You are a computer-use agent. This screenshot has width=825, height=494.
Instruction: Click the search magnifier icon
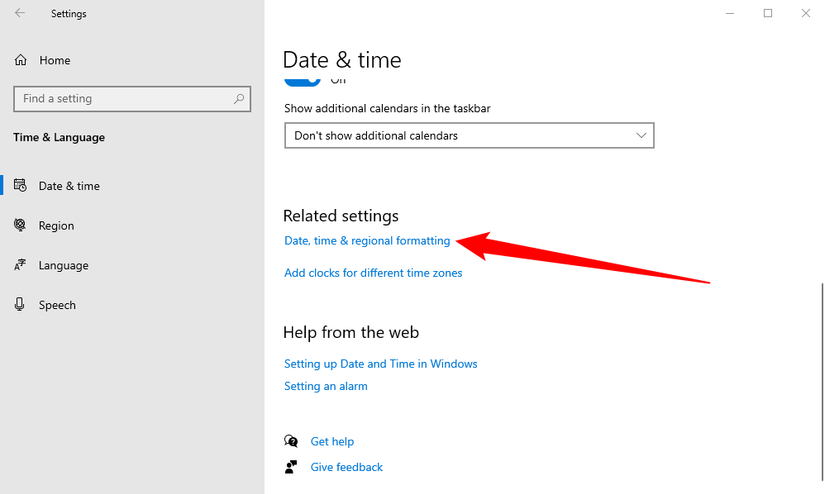(239, 99)
